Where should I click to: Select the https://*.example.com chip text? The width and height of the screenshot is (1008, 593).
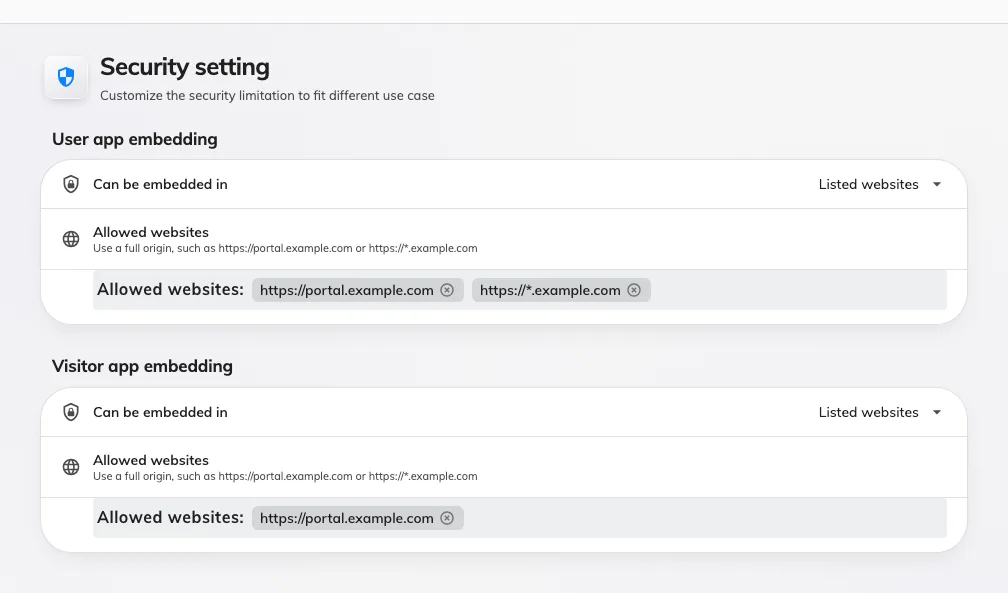(x=550, y=290)
